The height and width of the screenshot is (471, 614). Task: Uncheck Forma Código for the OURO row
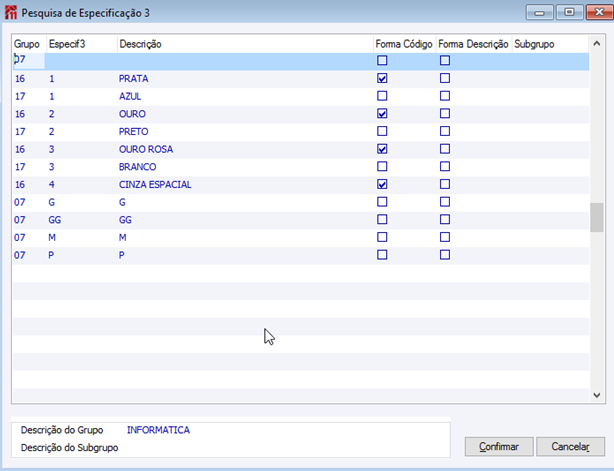click(382, 114)
